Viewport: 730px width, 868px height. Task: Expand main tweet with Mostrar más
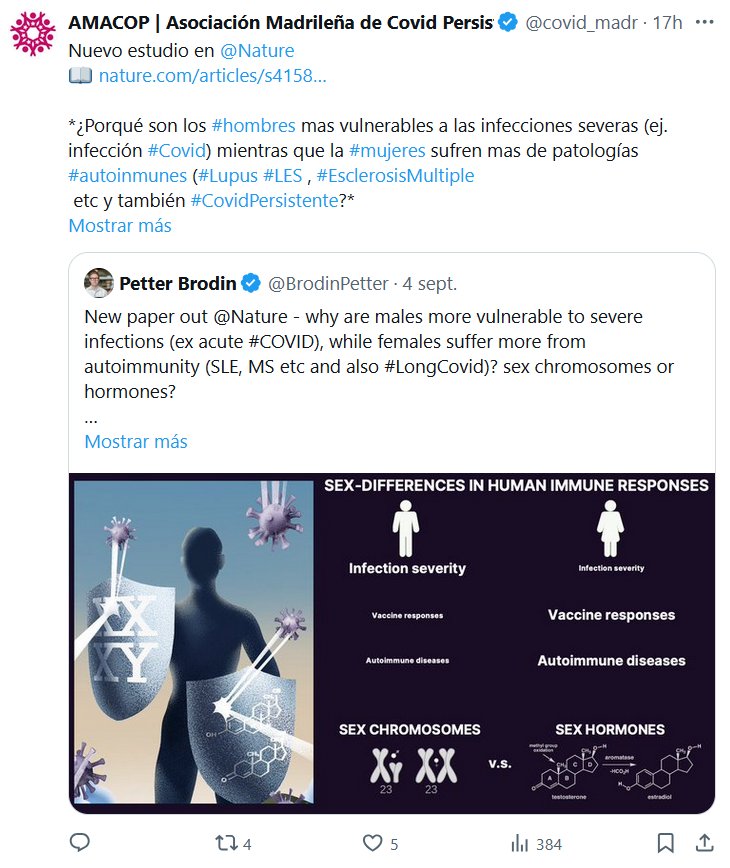coord(120,225)
